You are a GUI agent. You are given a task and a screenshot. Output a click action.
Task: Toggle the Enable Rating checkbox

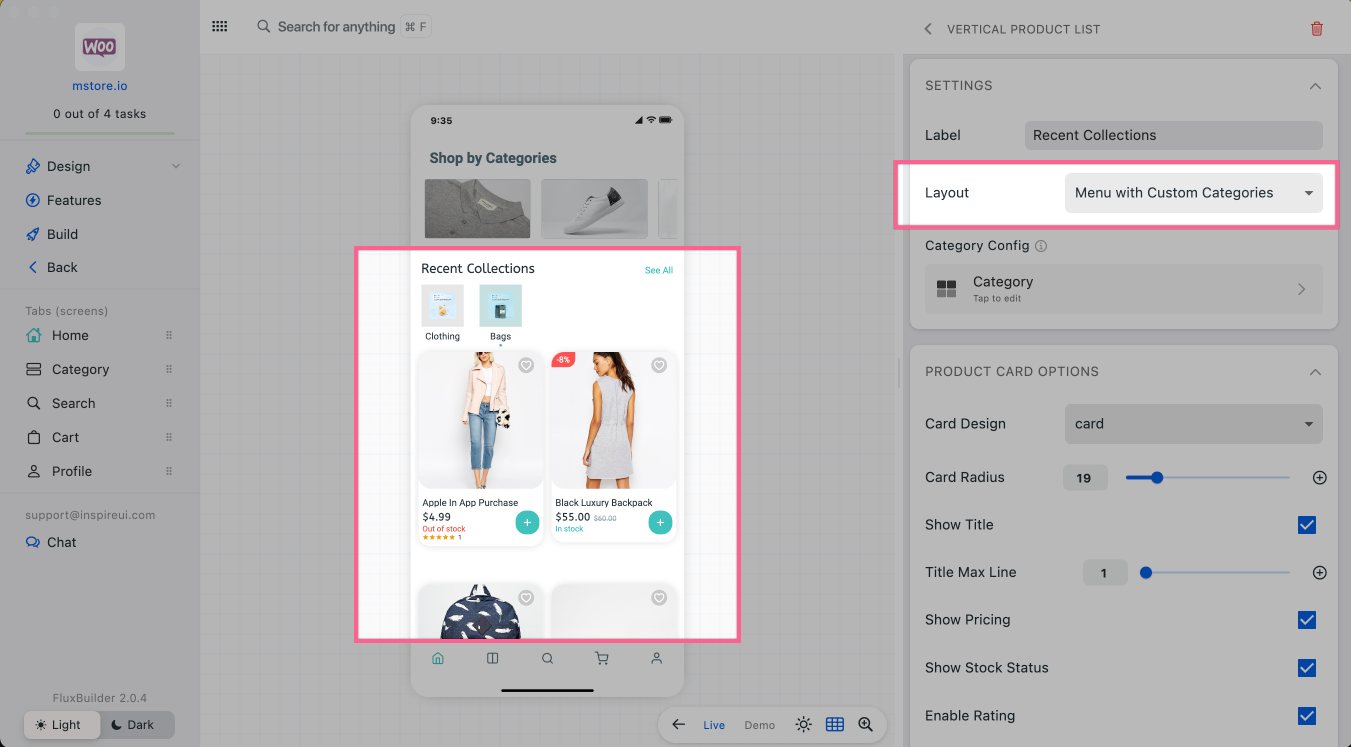1306,716
